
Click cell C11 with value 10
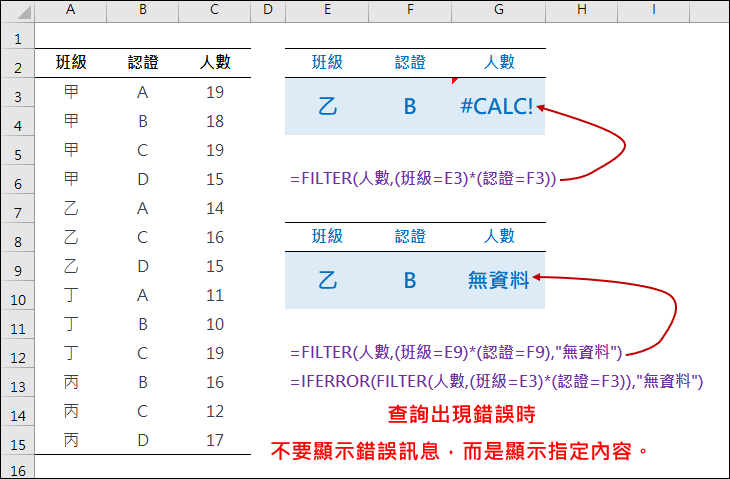tap(215, 324)
